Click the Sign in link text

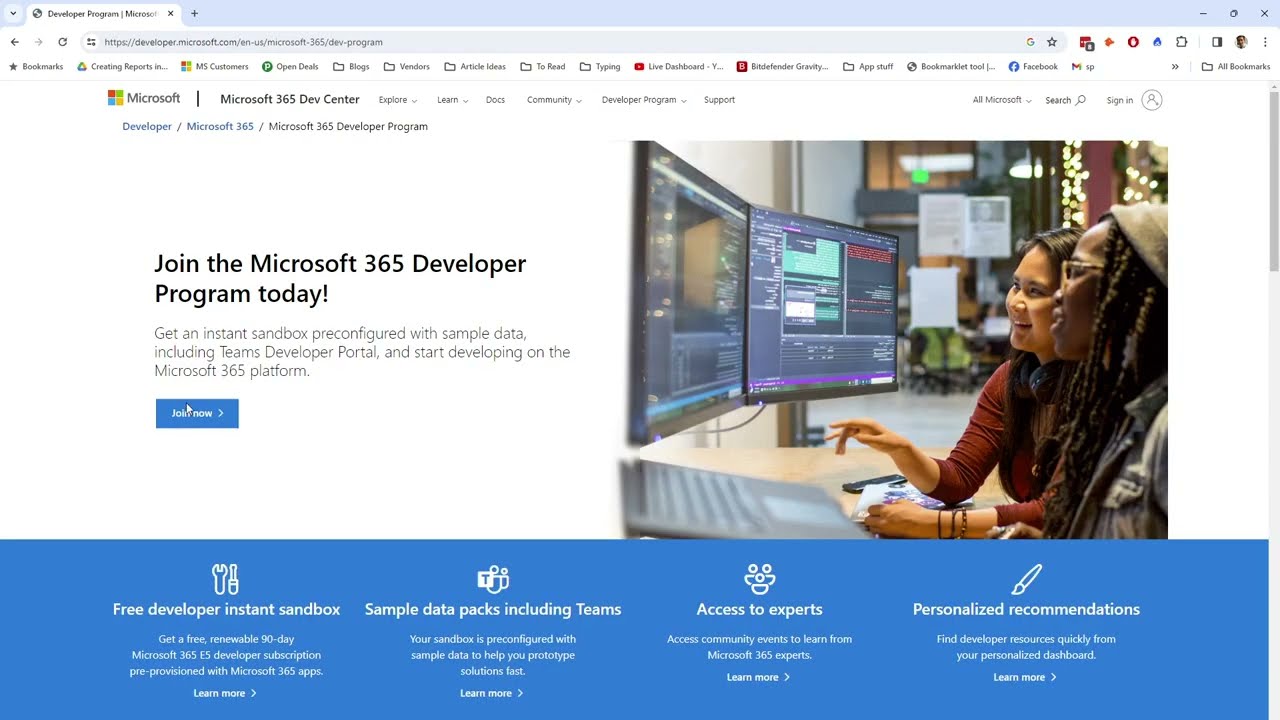pos(1119,100)
